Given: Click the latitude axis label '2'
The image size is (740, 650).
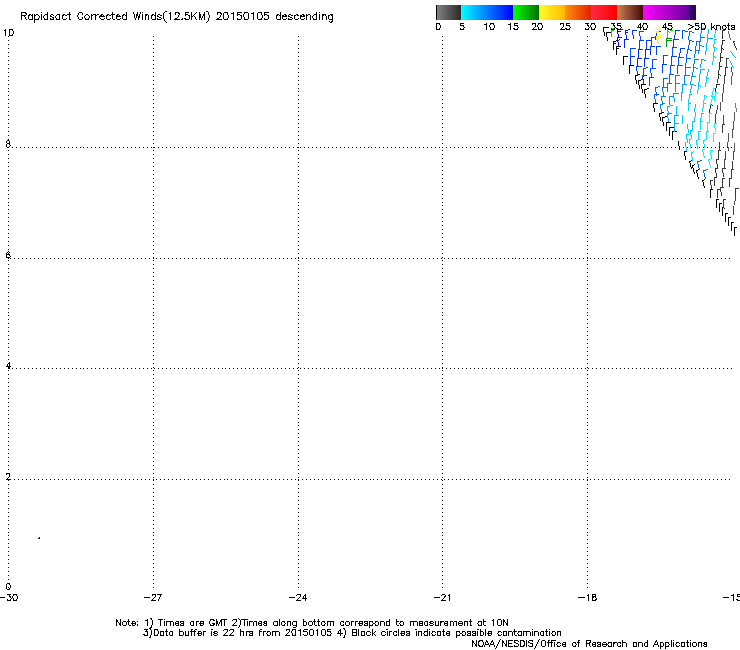Looking at the screenshot, I should click(x=8, y=476).
